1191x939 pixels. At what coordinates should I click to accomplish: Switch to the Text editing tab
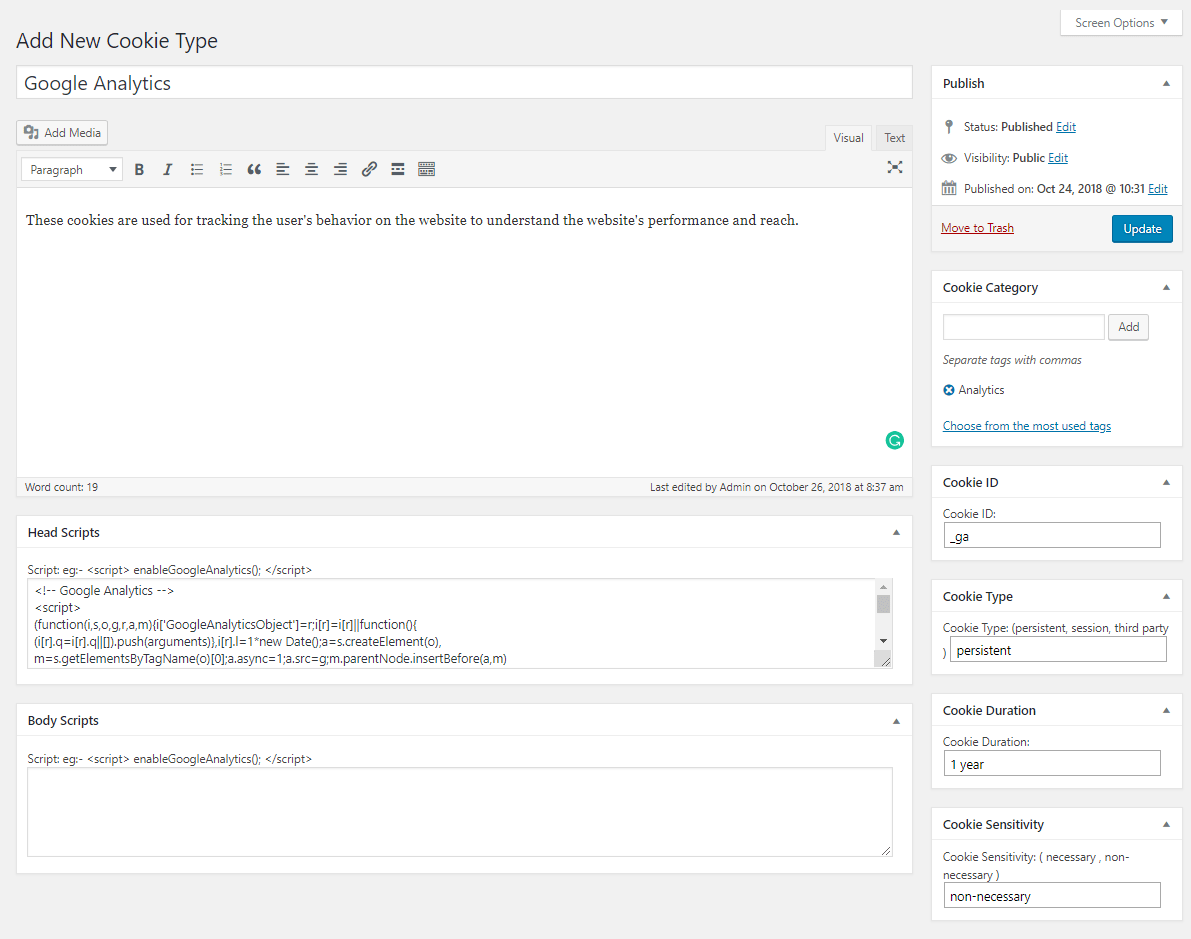(x=893, y=137)
